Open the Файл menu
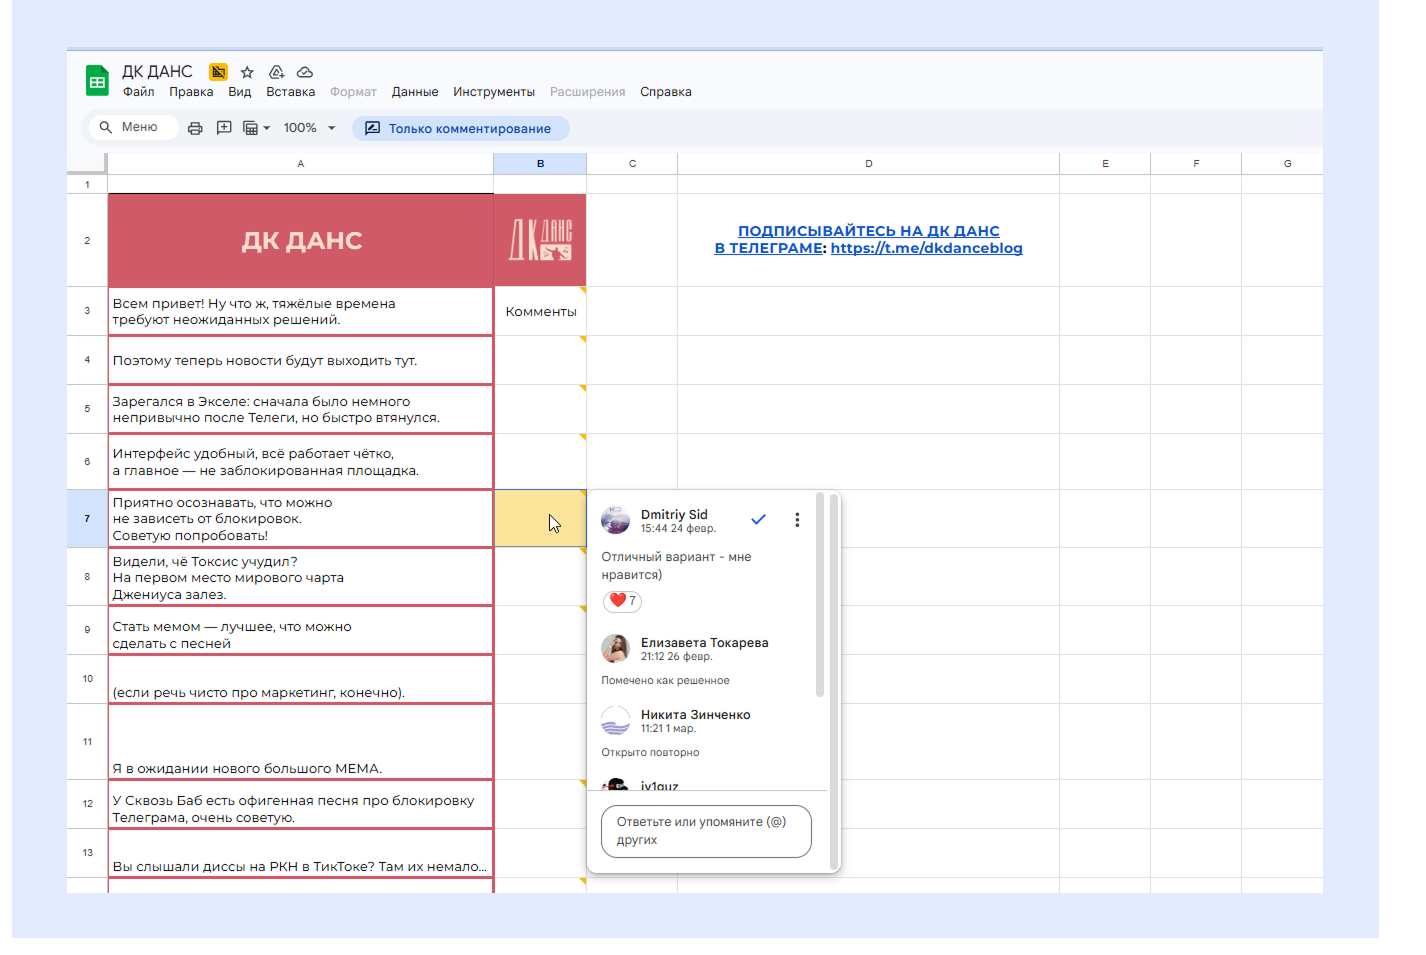The image size is (1426, 955). [139, 92]
